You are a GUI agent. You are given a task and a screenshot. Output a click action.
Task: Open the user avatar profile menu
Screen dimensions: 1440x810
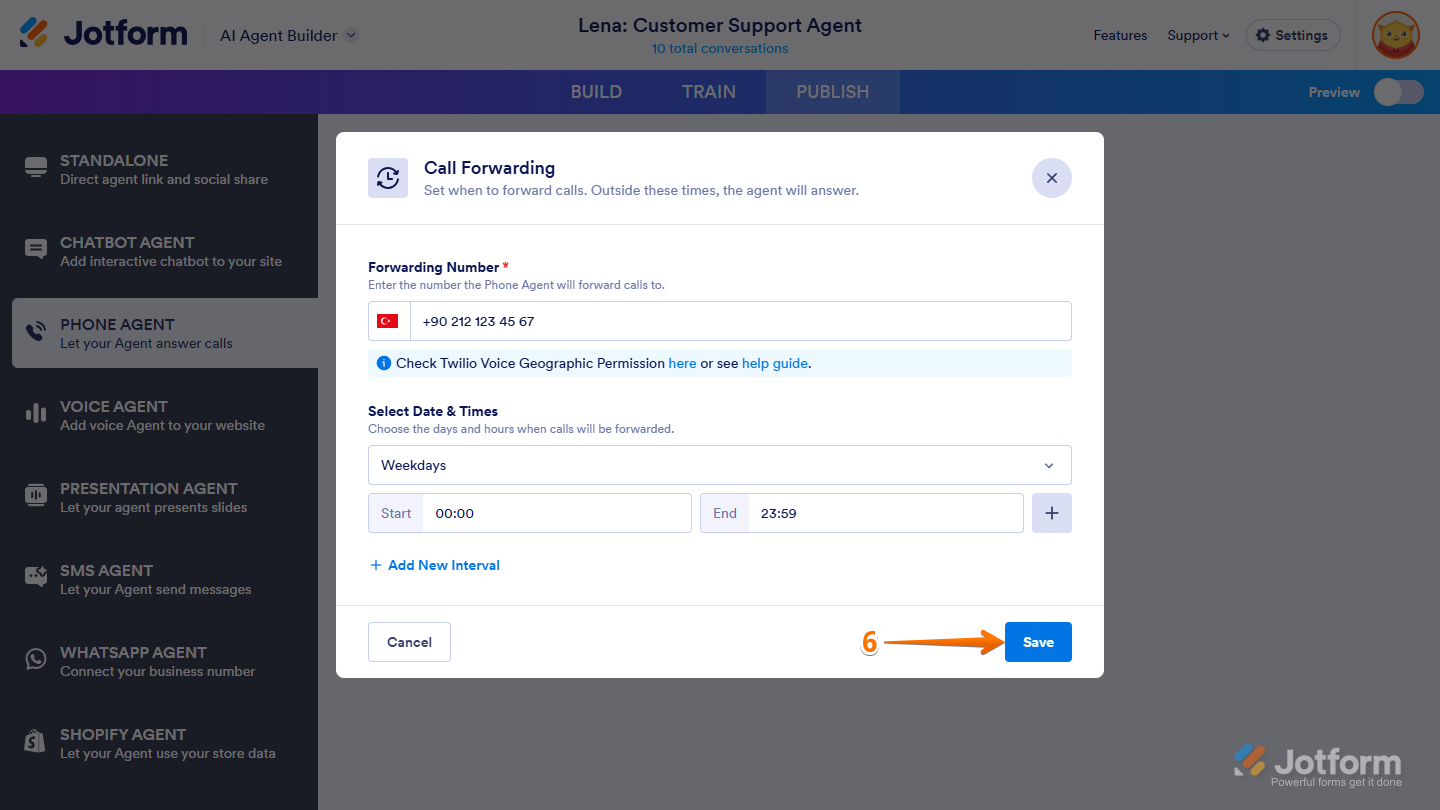coord(1395,35)
